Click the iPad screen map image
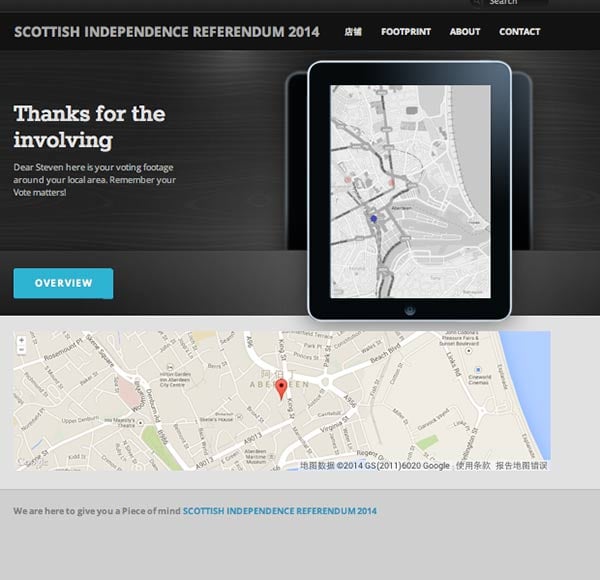Image resolution: width=600 pixels, height=580 pixels. click(x=410, y=190)
